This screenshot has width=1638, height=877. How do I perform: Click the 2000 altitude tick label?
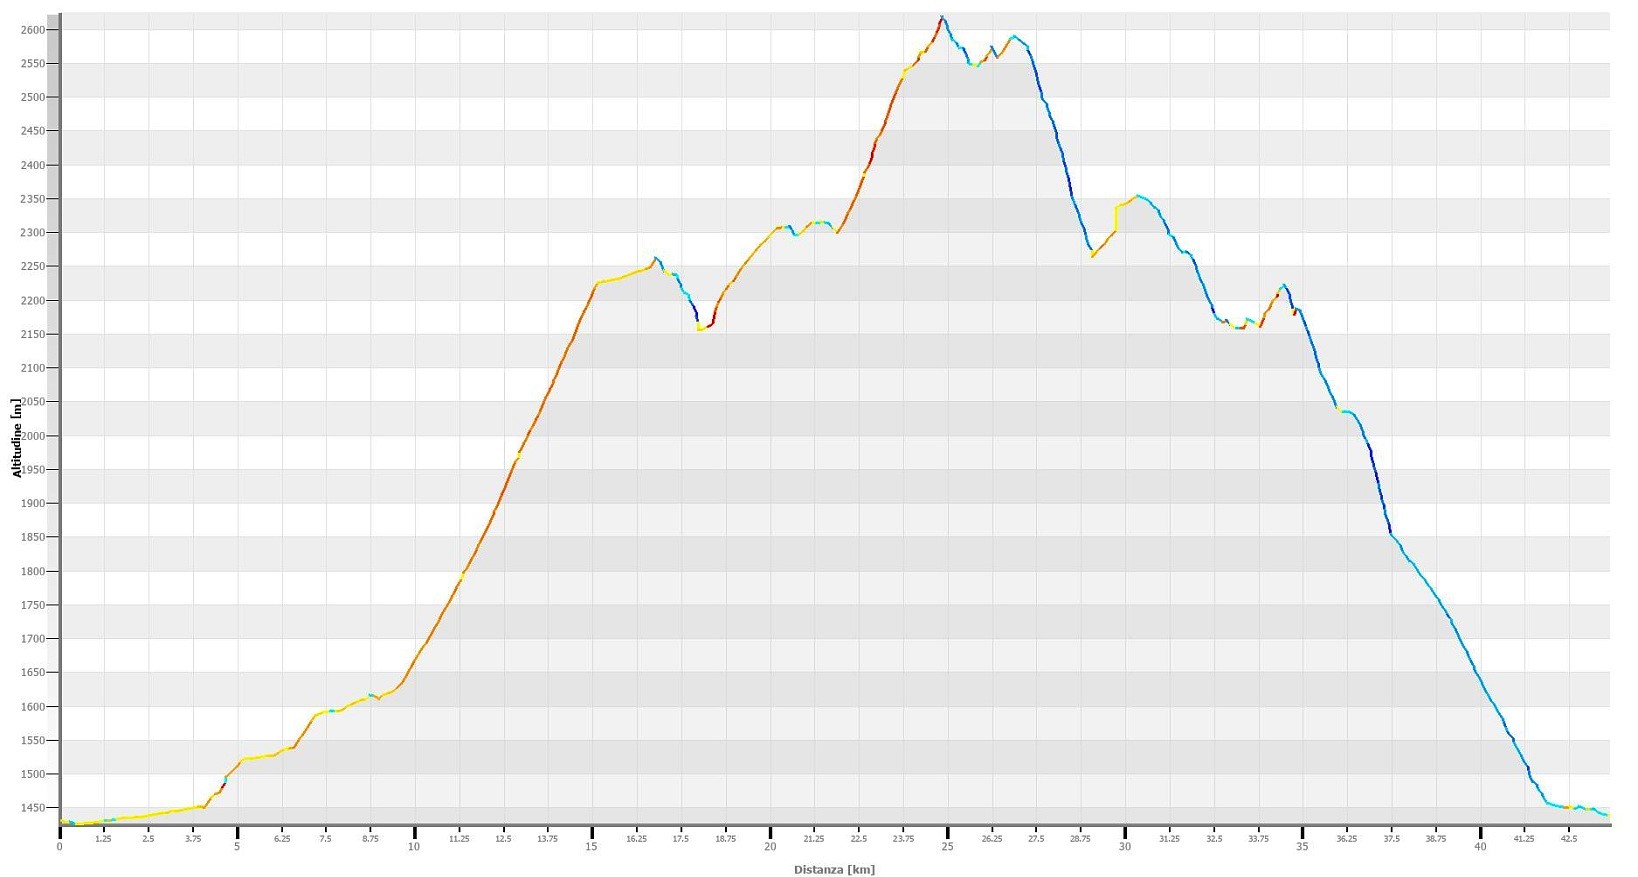[33, 436]
